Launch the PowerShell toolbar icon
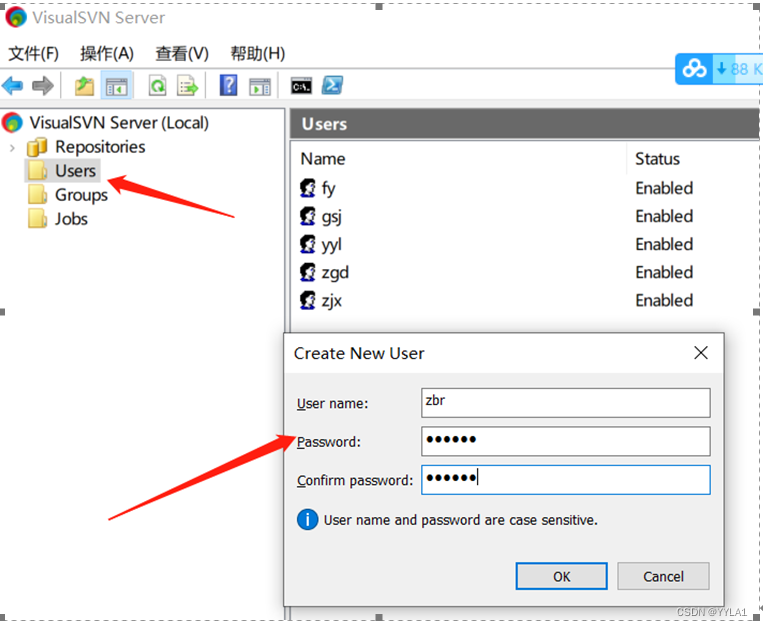763x626 pixels. [x=332, y=86]
